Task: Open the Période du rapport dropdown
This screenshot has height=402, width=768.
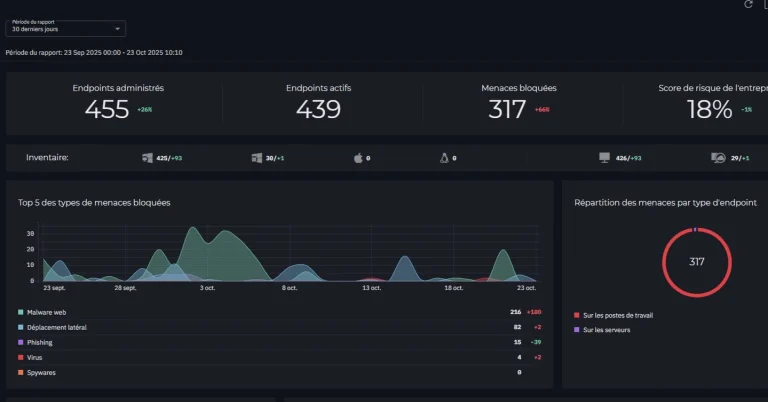Action: click(x=66, y=27)
